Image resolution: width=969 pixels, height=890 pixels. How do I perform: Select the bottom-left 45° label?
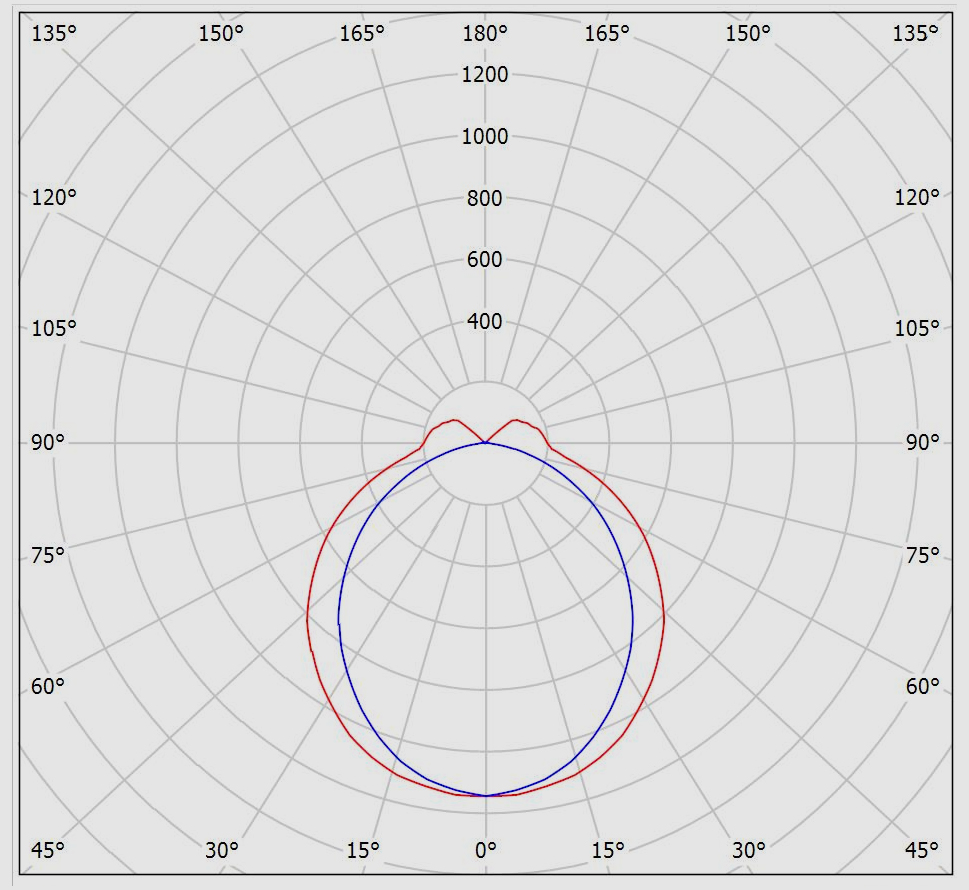click(x=48, y=850)
